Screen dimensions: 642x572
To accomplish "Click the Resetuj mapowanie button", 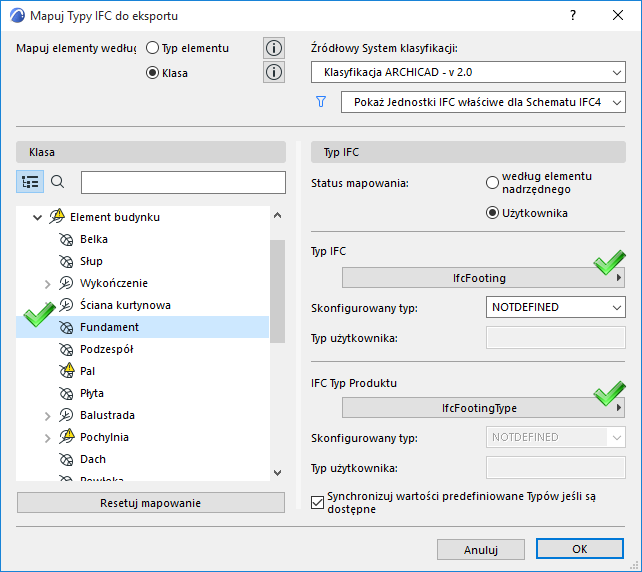I will 151,503.
